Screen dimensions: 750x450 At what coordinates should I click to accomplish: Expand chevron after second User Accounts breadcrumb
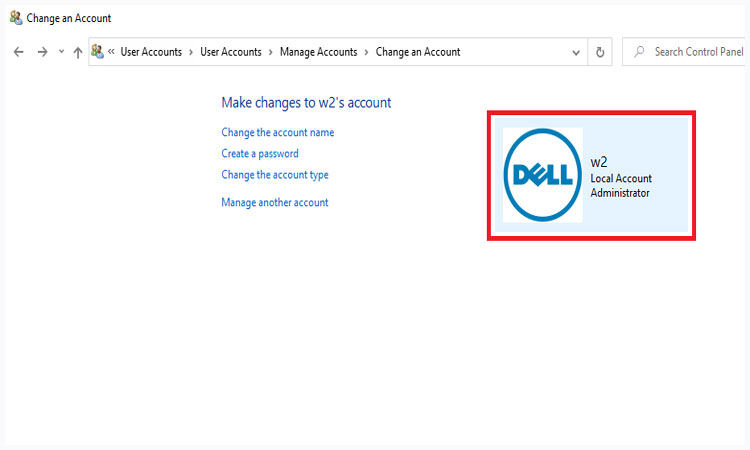[x=270, y=52]
